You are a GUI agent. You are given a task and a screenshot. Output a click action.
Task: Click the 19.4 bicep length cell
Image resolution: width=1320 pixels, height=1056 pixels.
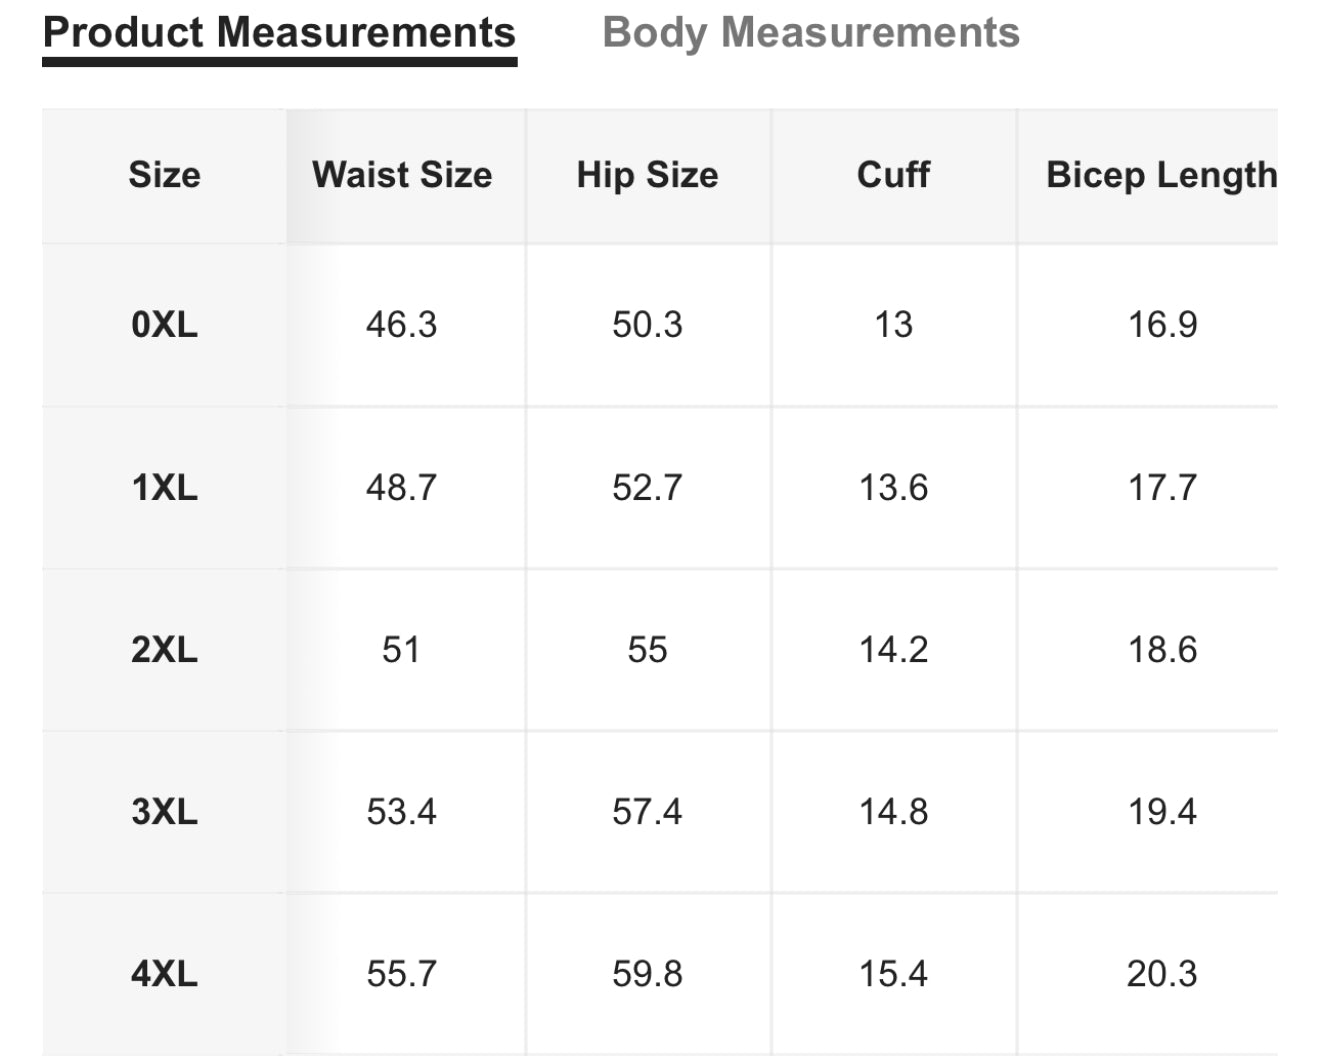tap(1162, 811)
